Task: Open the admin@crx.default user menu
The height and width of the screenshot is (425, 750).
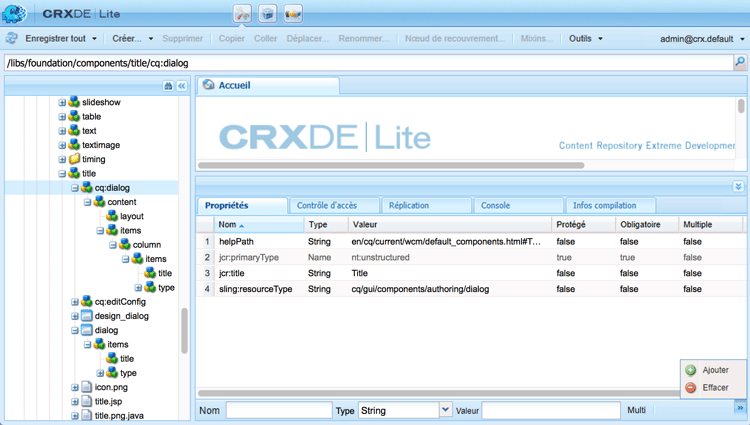Action: (702, 39)
